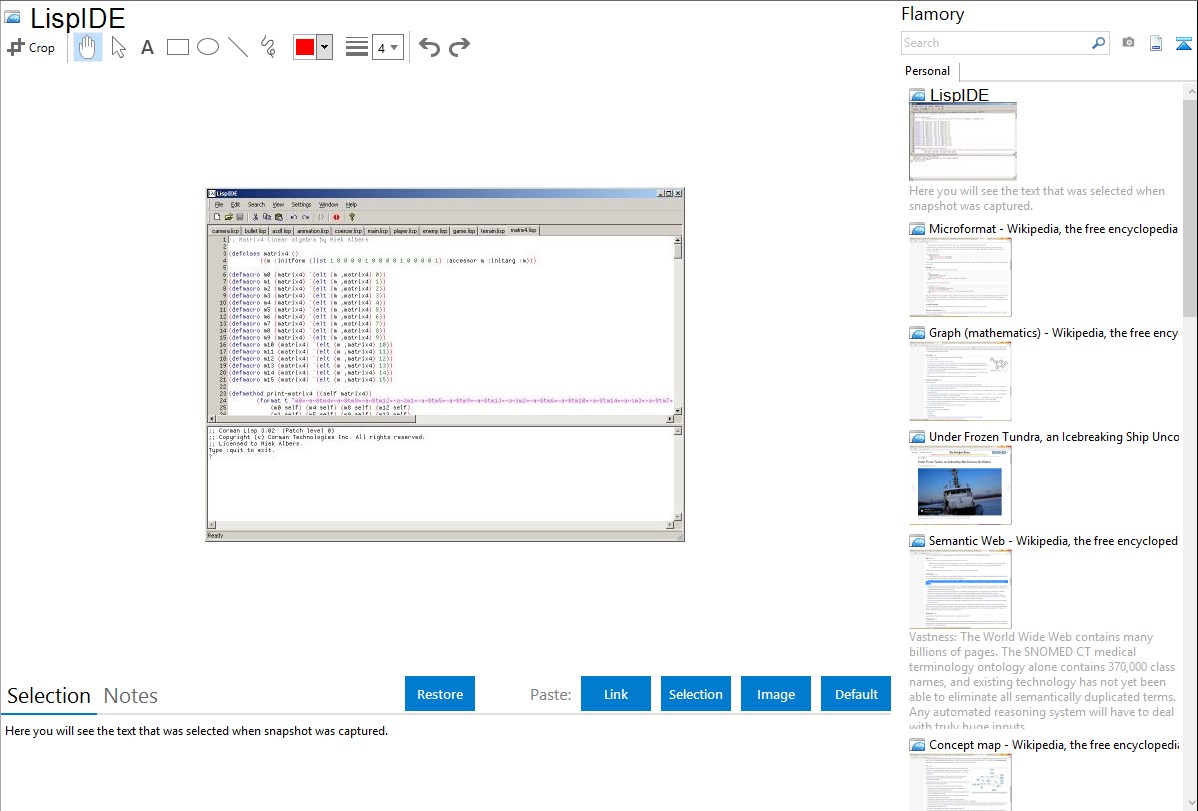Click the camera capture icon
This screenshot has width=1198, height=811.
[1128, 43]
